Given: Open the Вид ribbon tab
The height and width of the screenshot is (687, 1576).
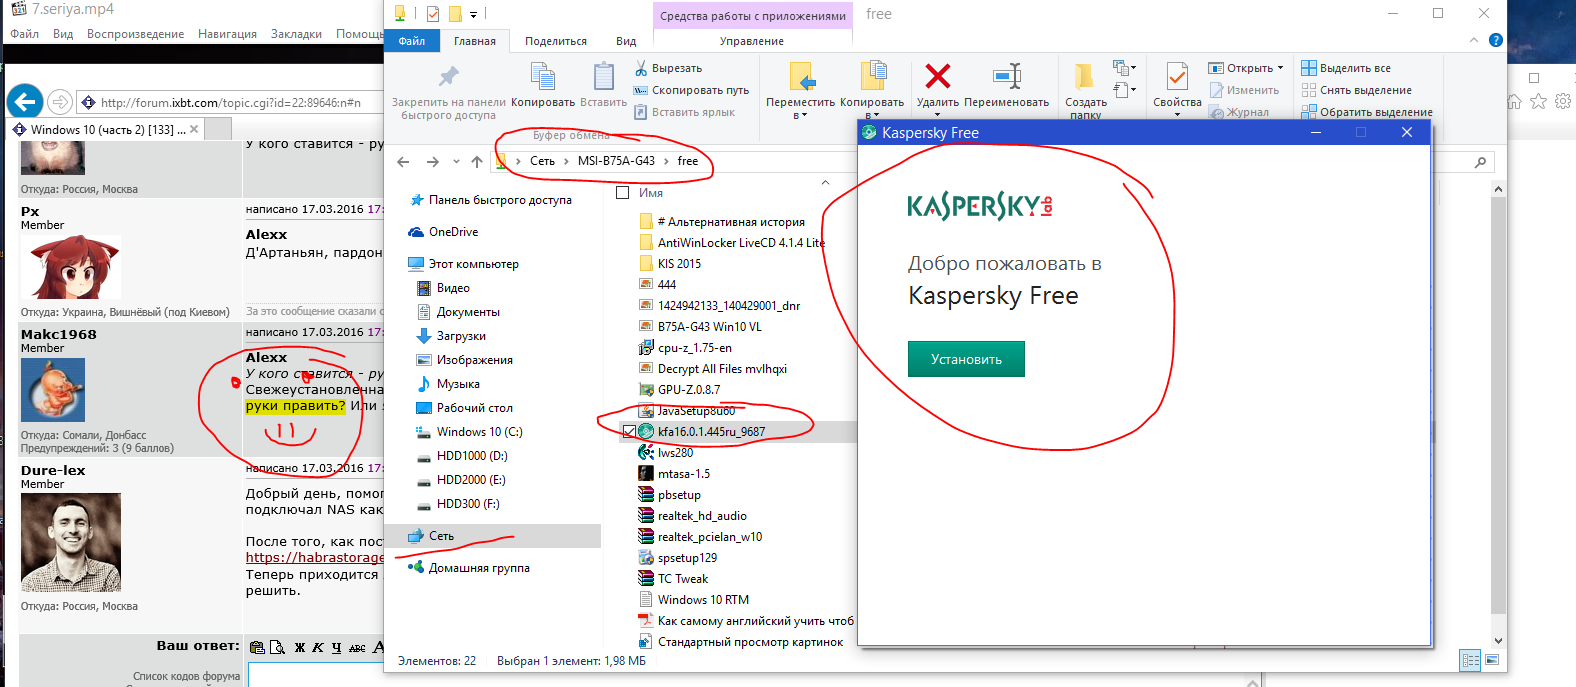Looking at the screenshot, I should point(626,41).
